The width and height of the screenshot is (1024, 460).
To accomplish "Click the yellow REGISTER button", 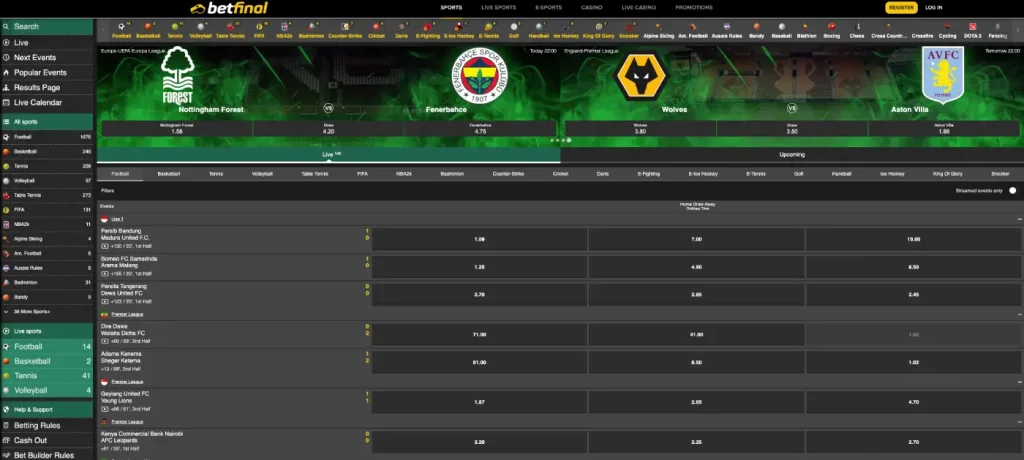I will (x=901, y=8).
